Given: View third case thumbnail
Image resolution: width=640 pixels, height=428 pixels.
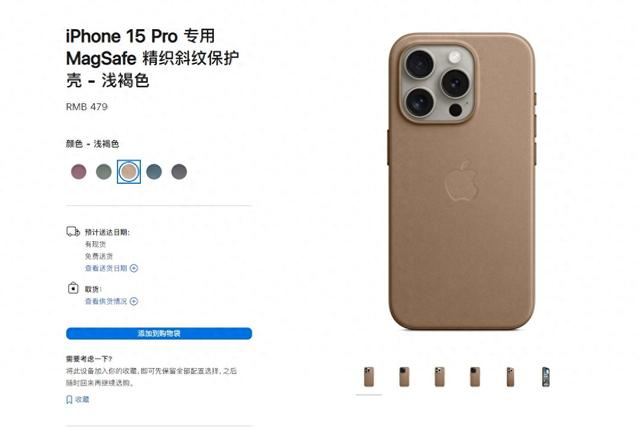Looking at the screenshot, I should 440,377.
